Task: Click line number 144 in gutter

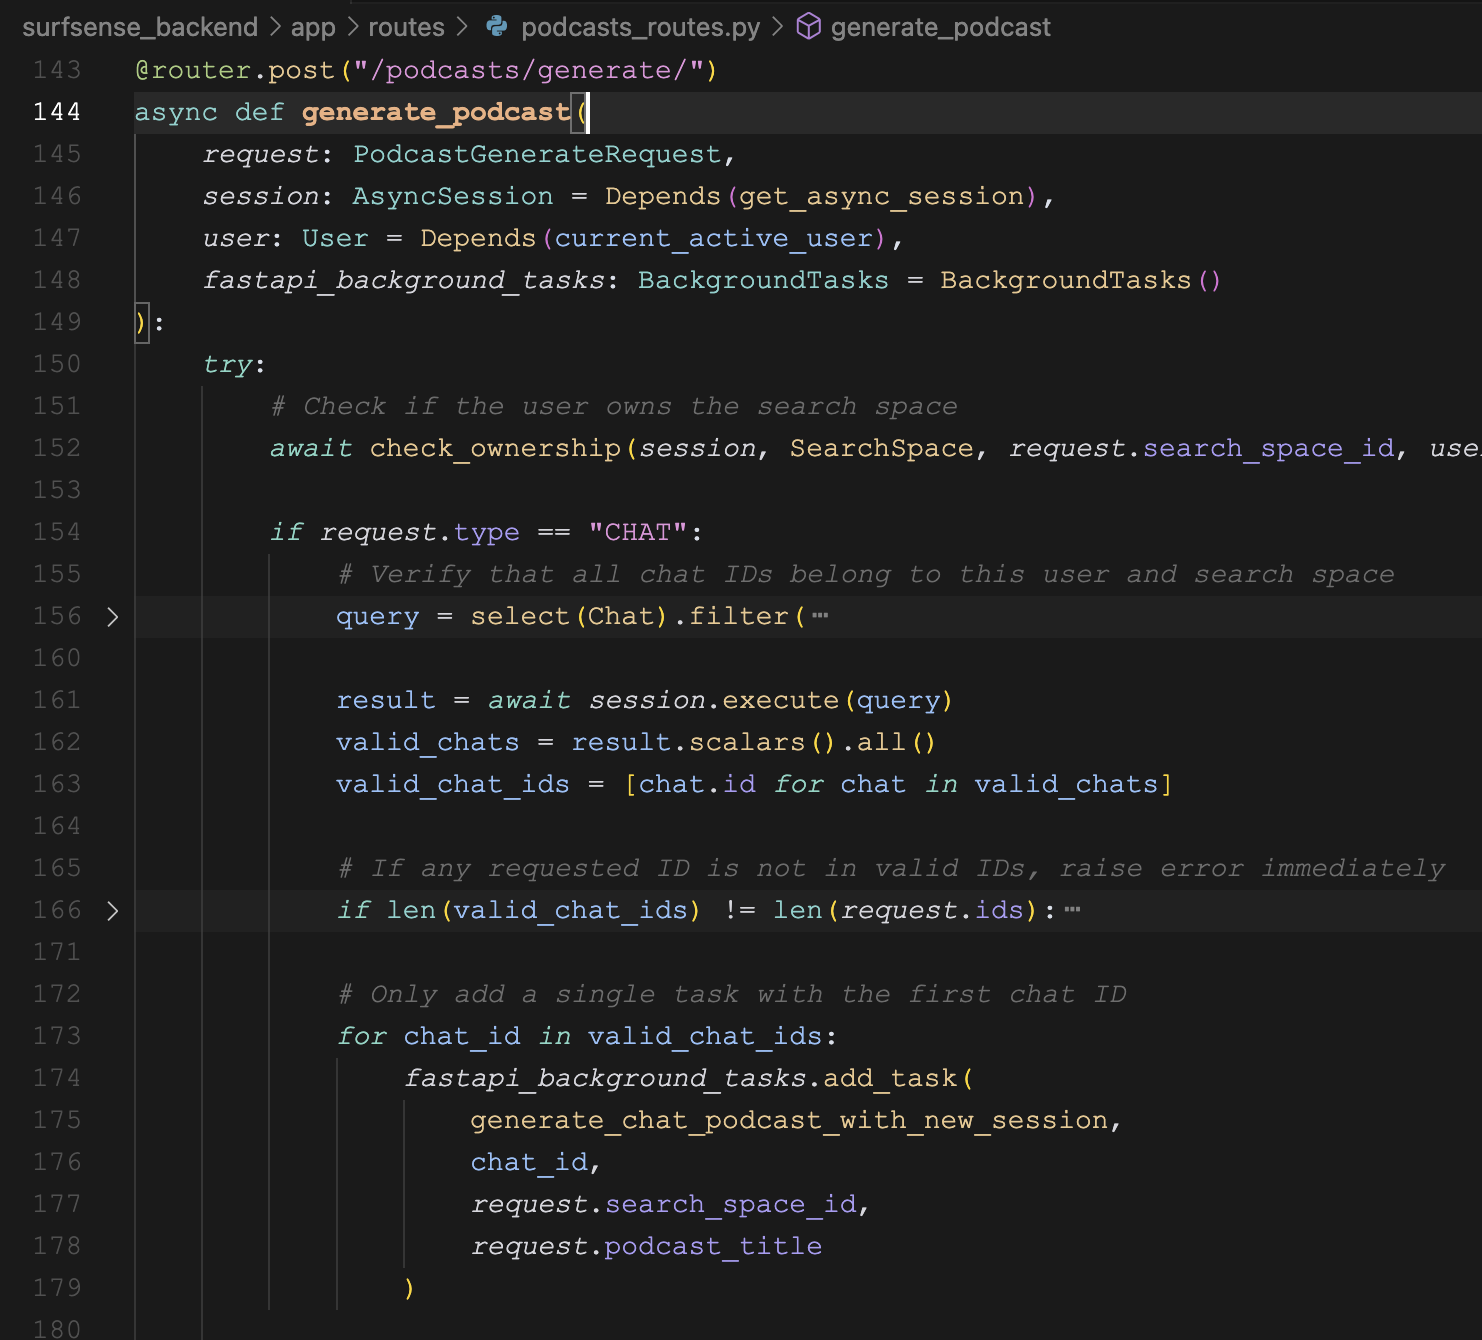Action: tap(57, 112)
